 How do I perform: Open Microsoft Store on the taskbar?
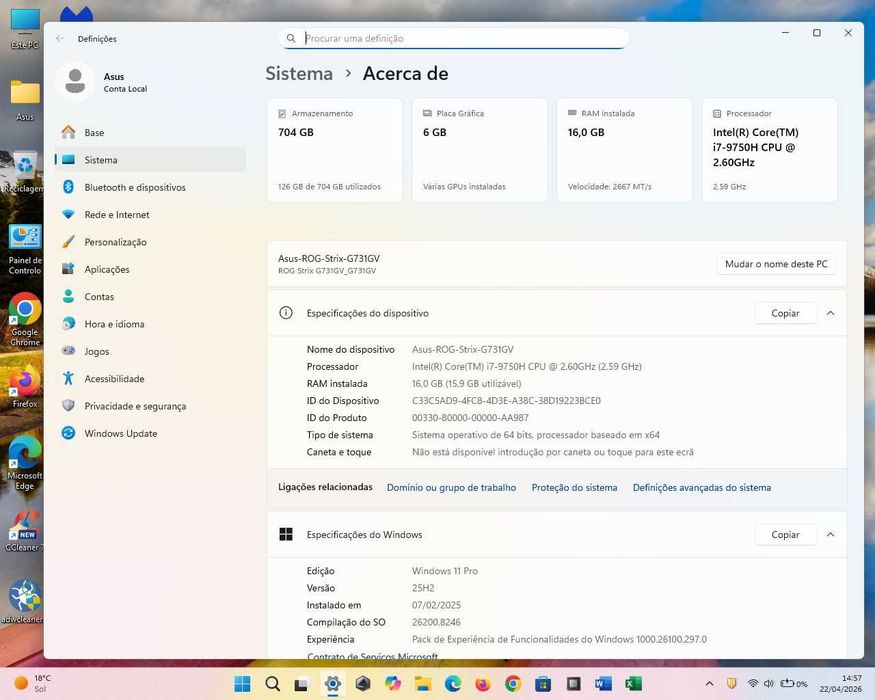pyautogui.click(x=543, y=684)
